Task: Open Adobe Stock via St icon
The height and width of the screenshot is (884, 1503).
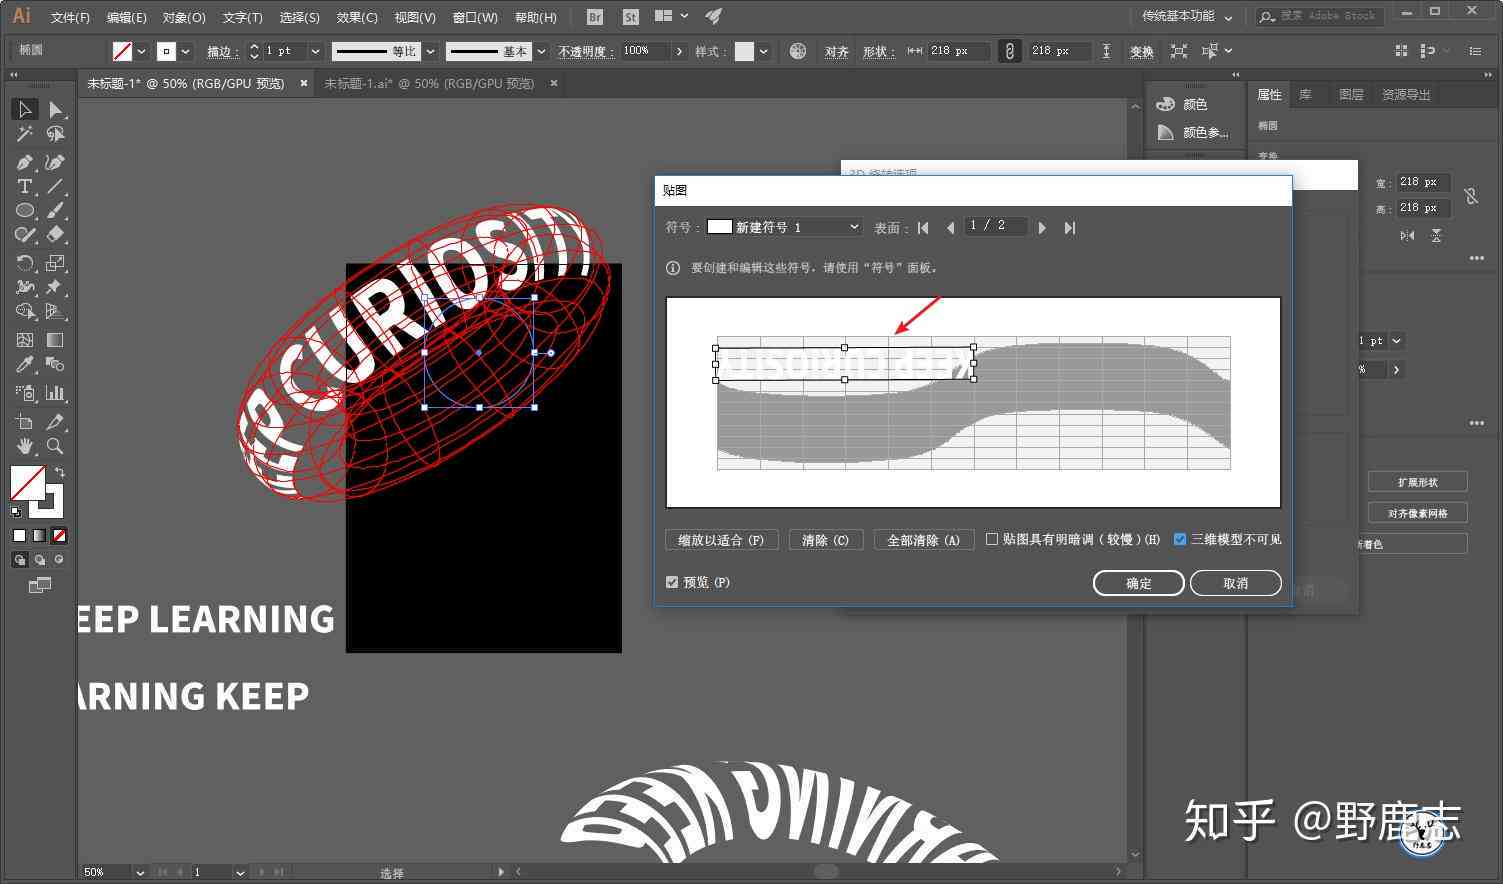Action: click(x=630, y=17)
